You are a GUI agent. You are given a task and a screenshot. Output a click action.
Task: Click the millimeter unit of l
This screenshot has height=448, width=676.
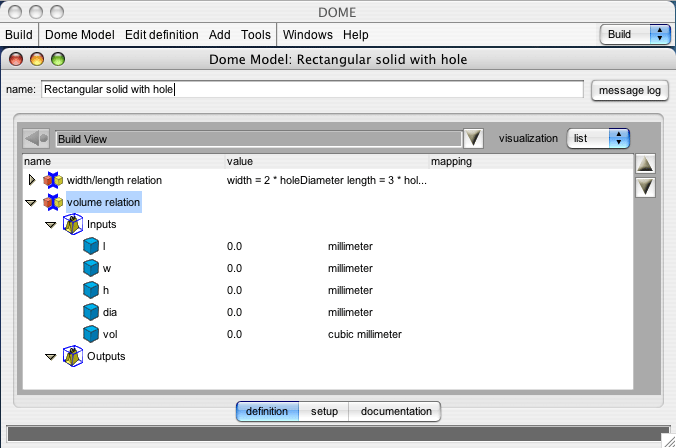[350, 246]
